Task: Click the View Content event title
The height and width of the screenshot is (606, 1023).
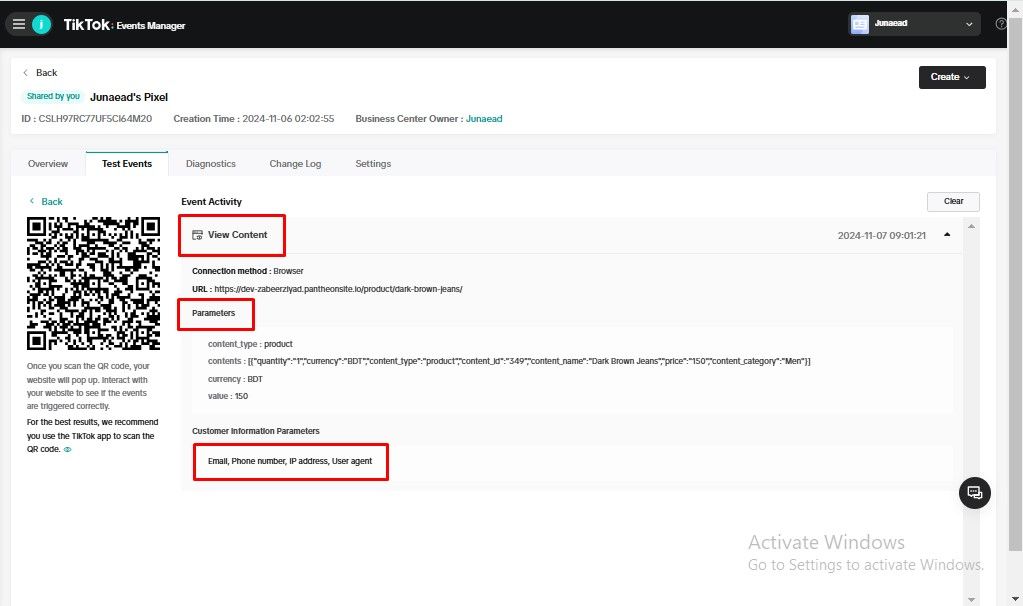Action: (237, 235)
